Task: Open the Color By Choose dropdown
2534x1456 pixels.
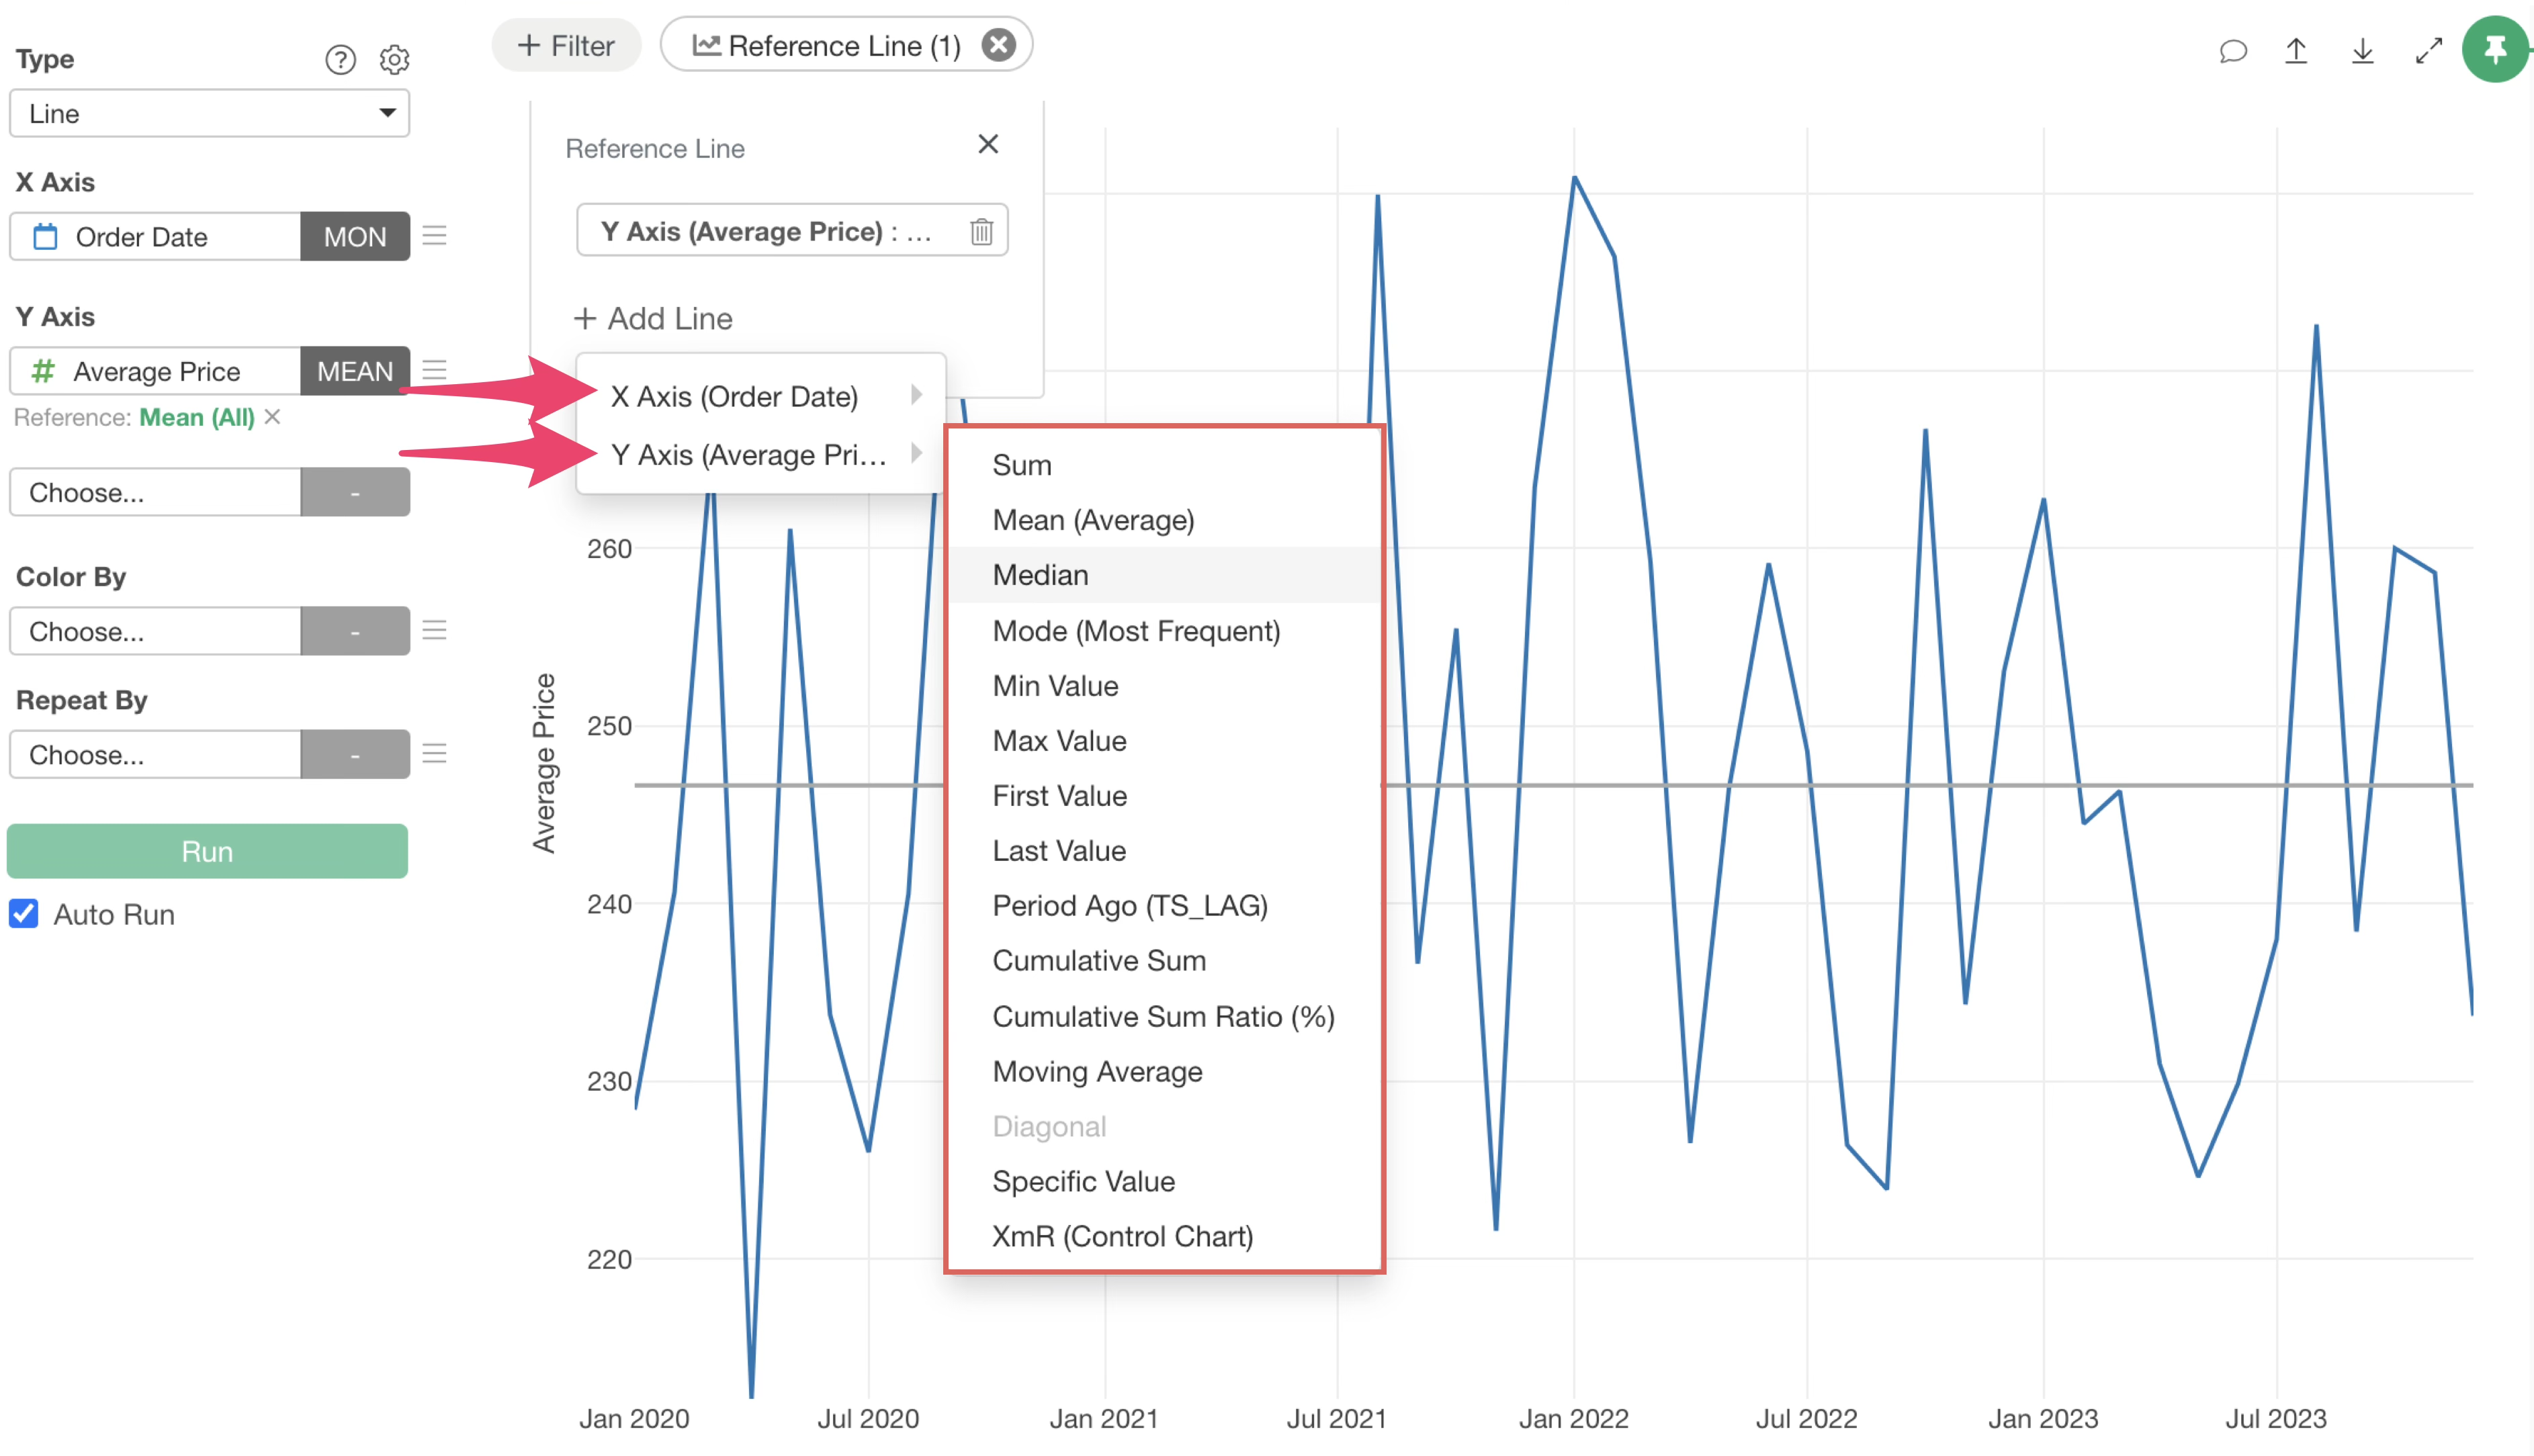Action: [x=155, y=632]
